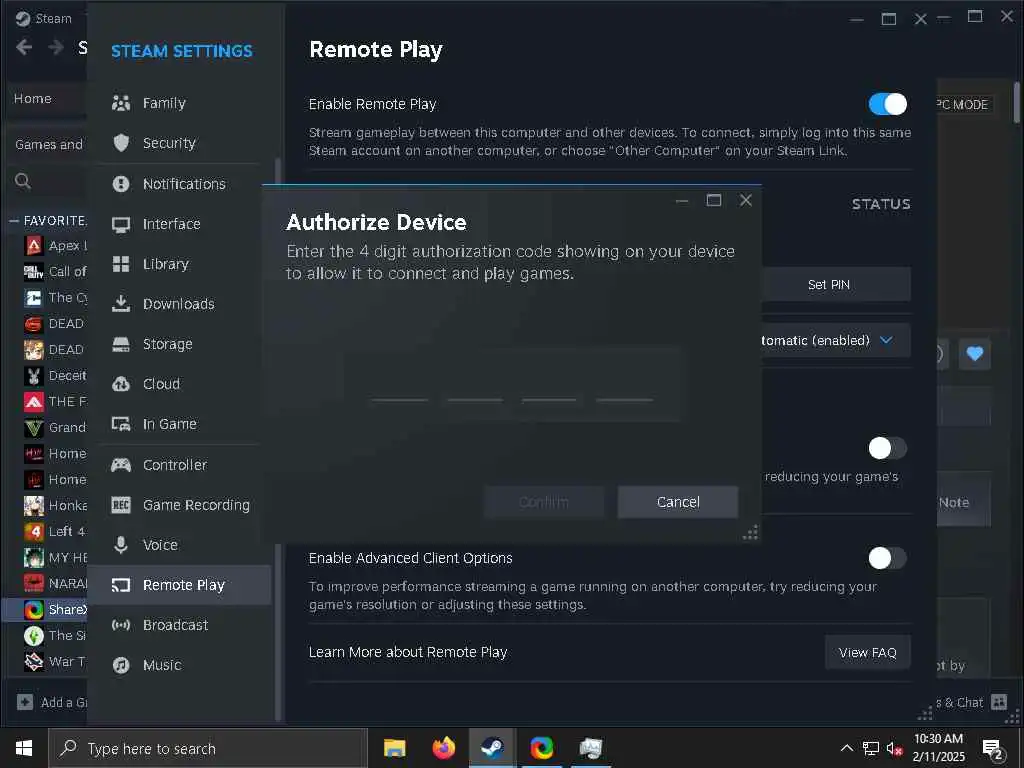Click the Add a Game plus icon
The image size is (1024, 768).
(25, 703)
